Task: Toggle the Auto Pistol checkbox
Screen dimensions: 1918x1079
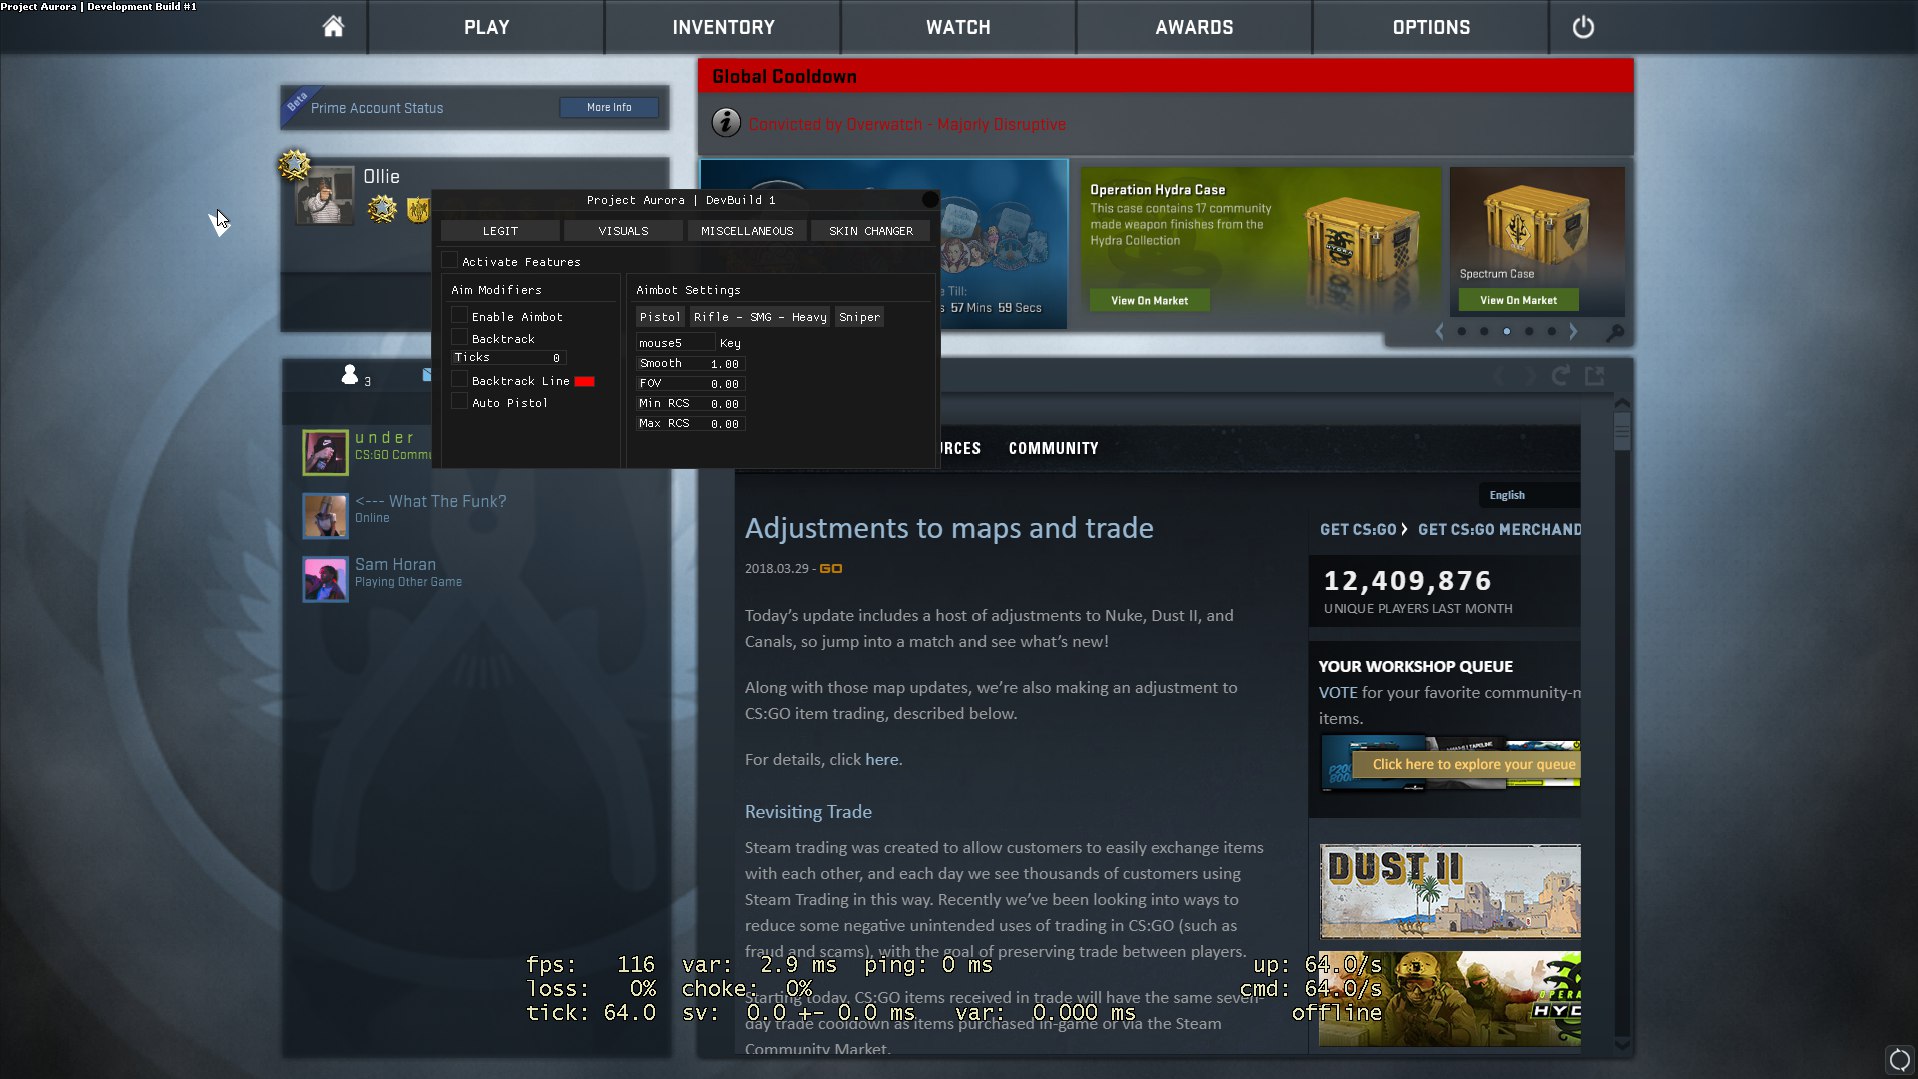Action: (460, 401)
